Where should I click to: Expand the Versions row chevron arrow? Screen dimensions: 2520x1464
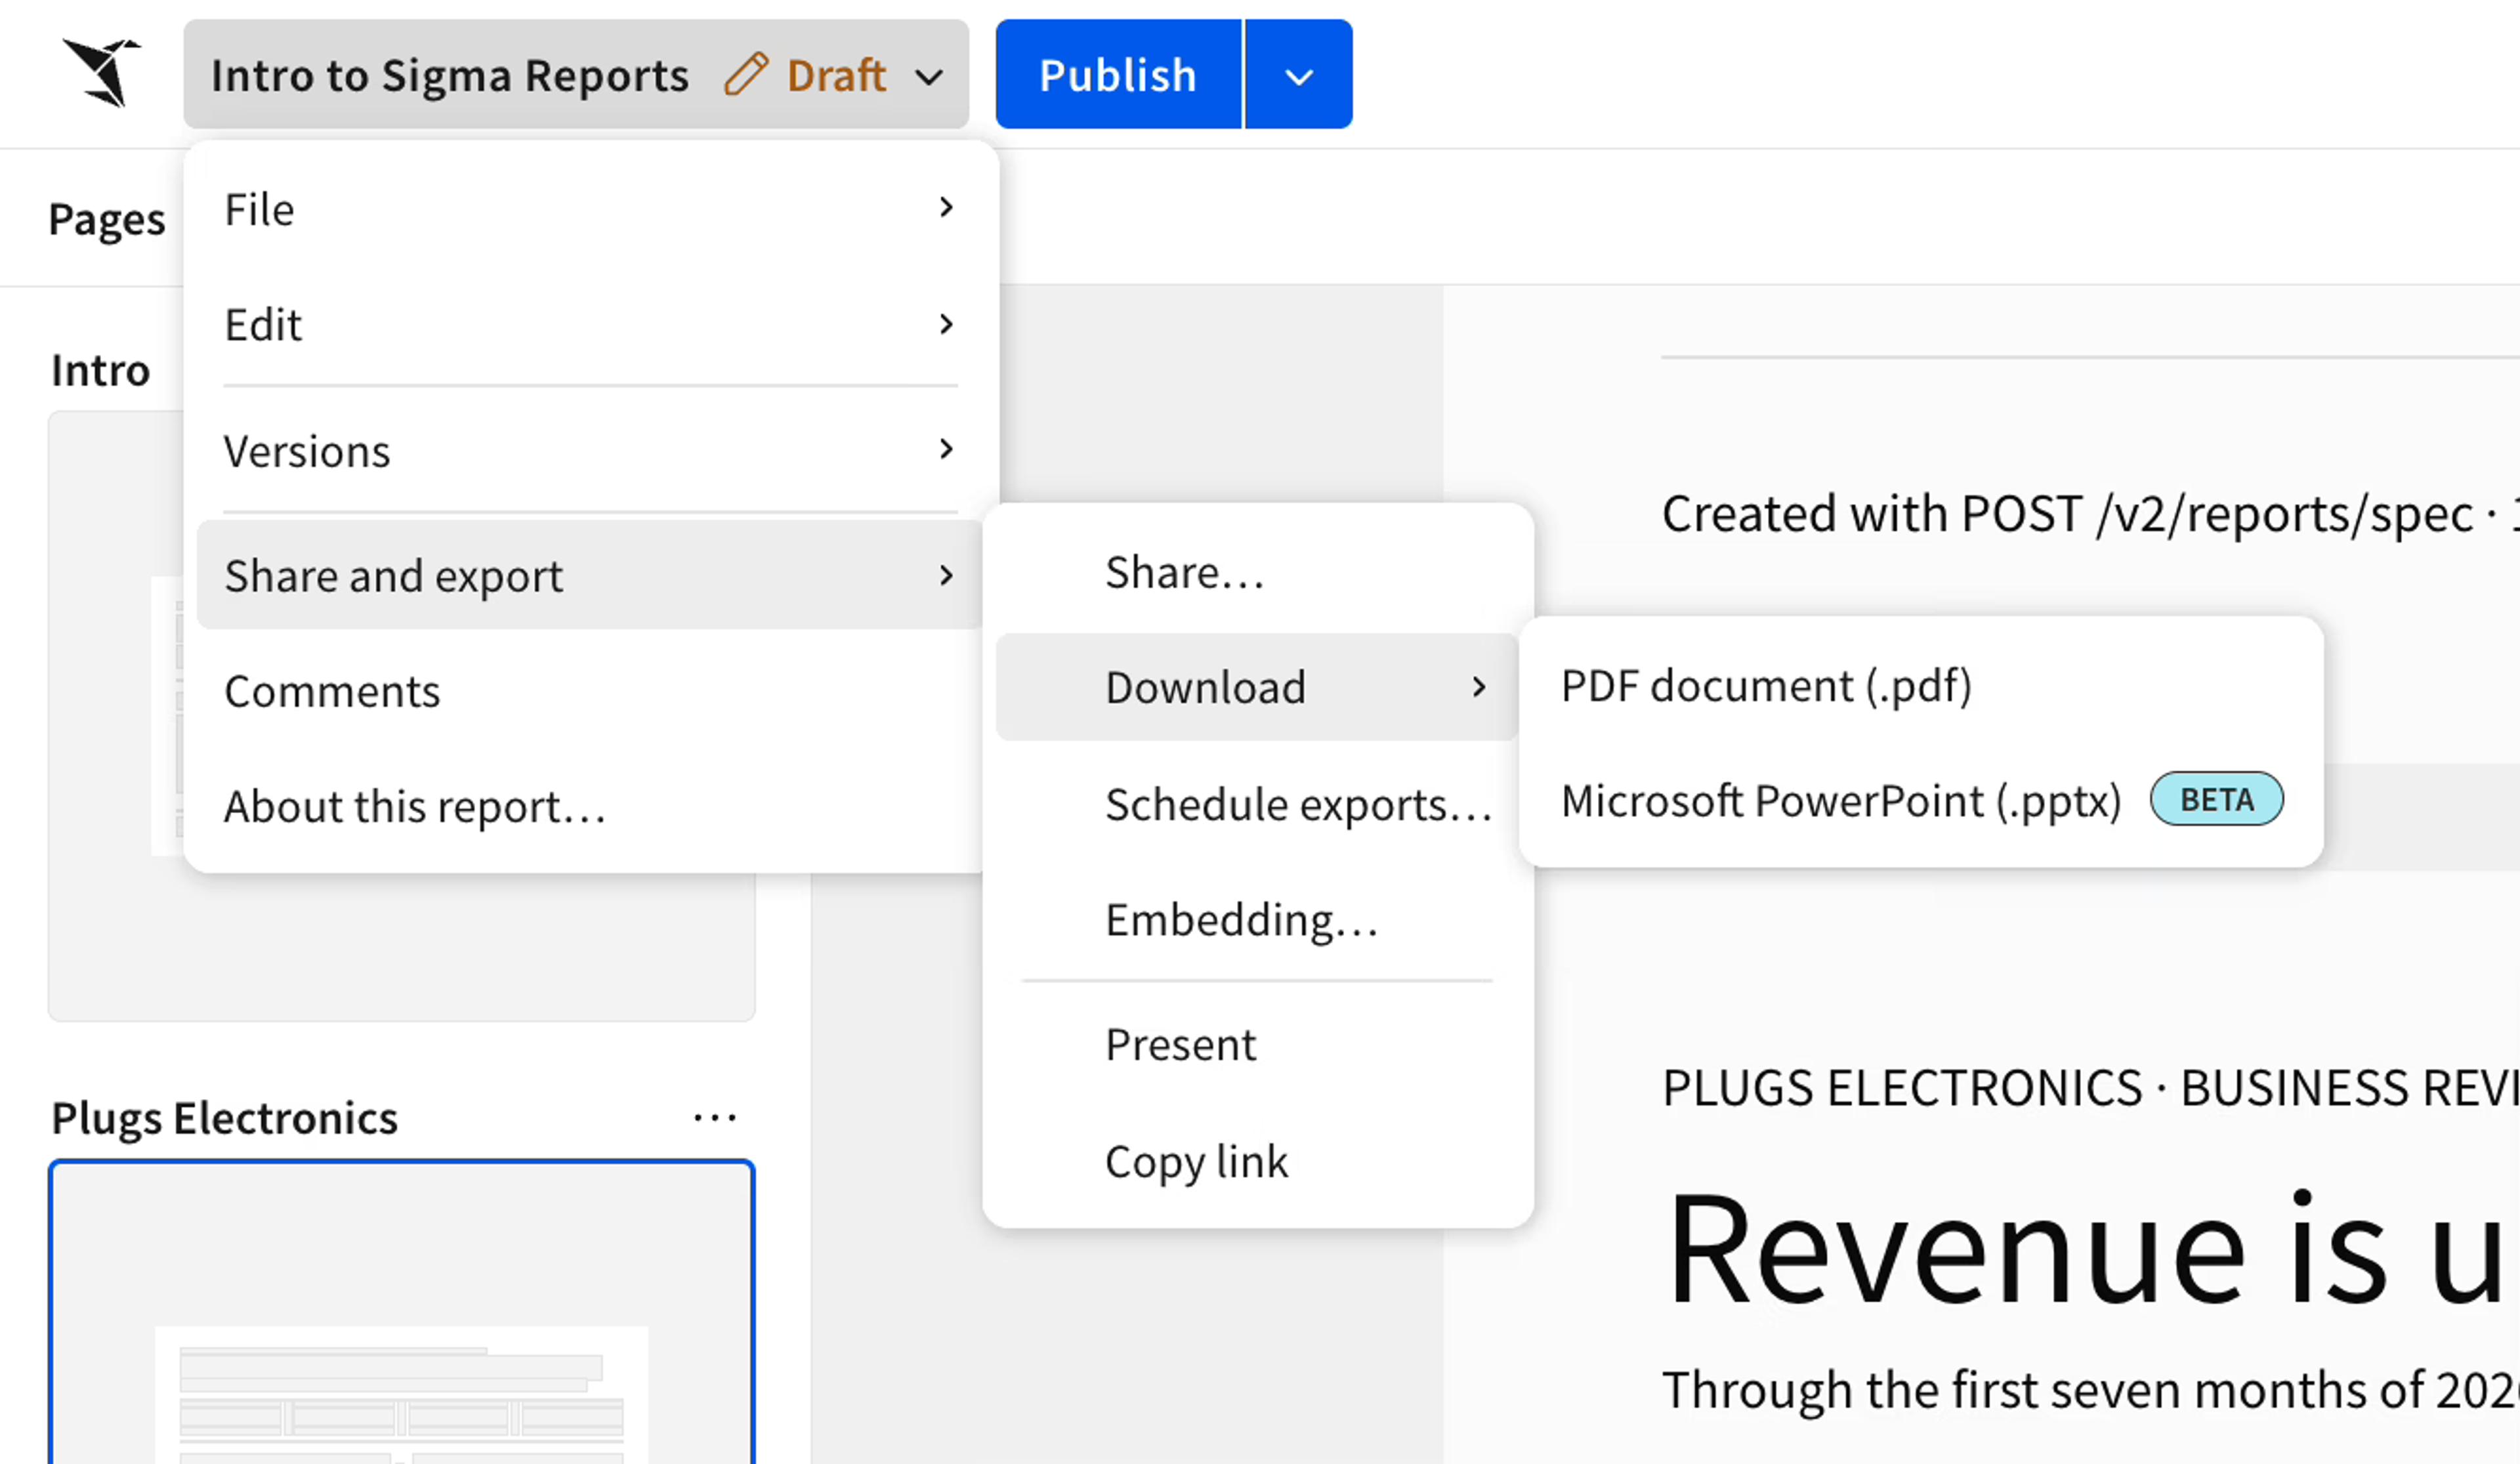(x=946, y=449)
